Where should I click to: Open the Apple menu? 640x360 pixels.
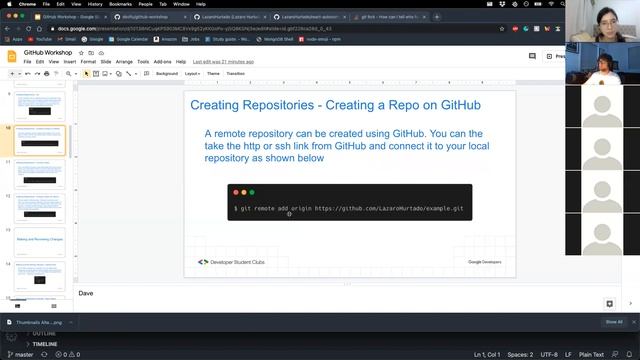pyautogui.click(x=9, y=4)
